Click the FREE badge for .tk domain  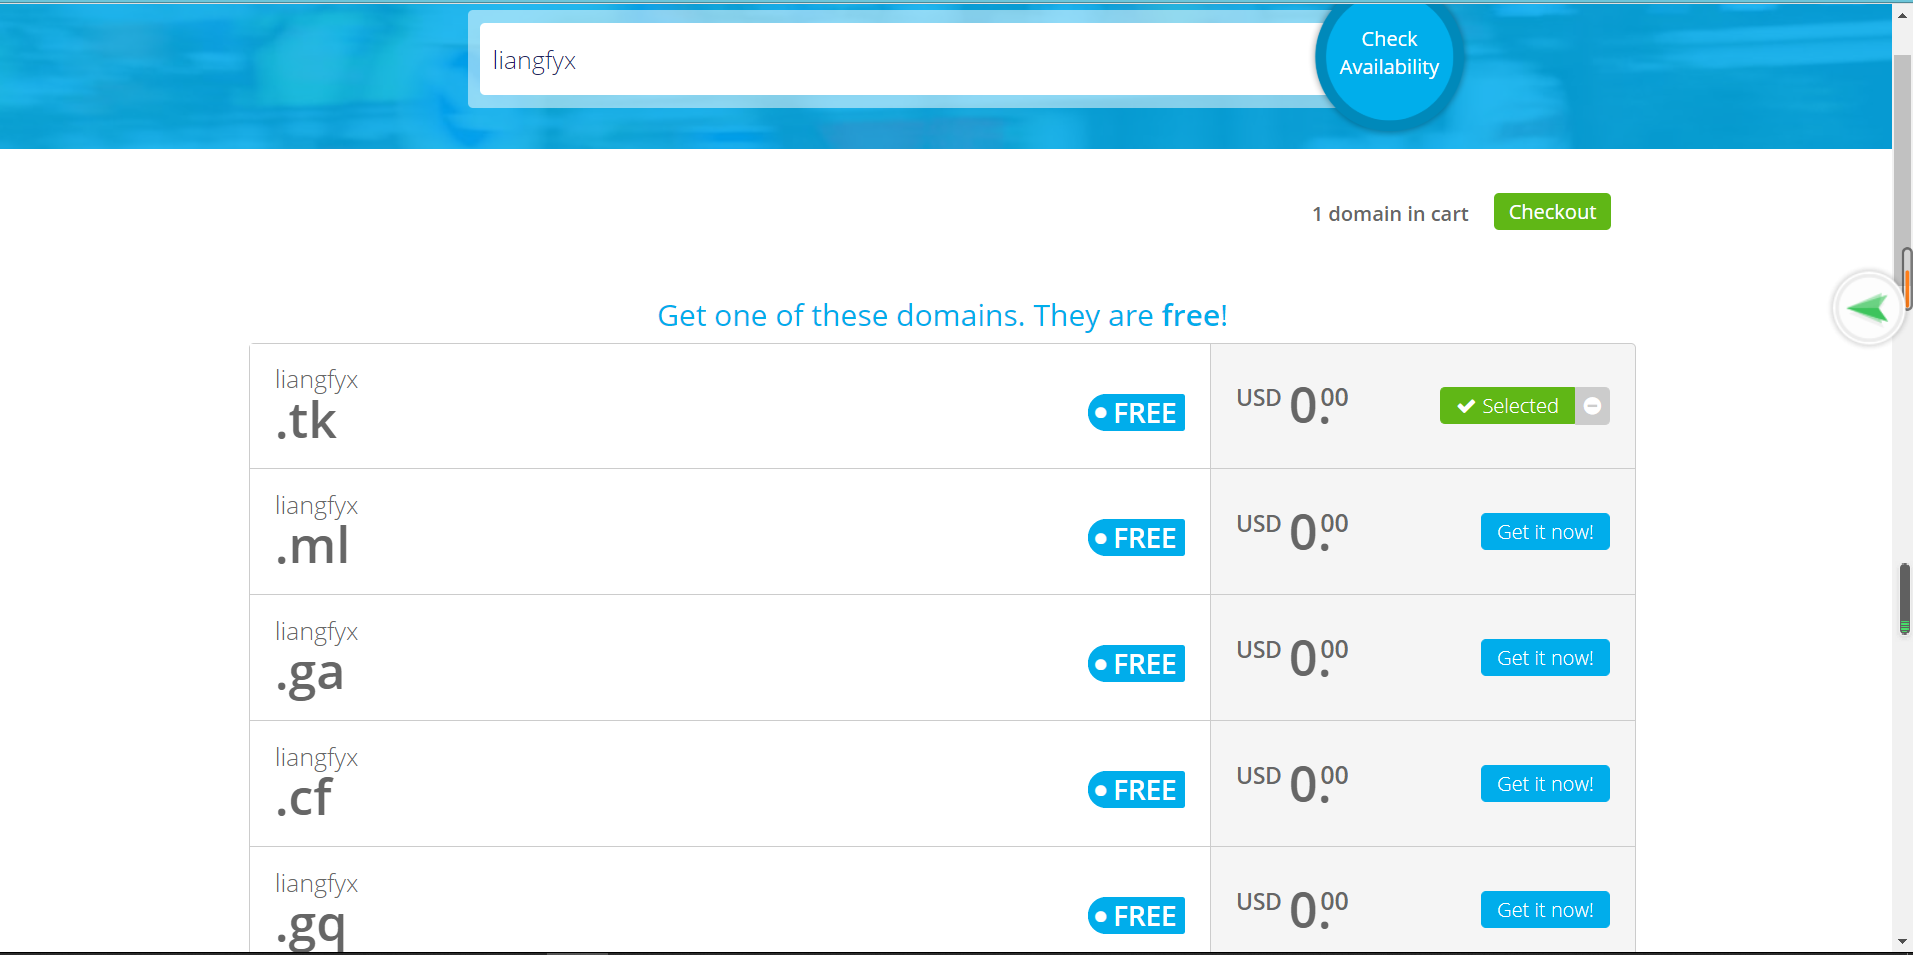tap(1136, 413)
